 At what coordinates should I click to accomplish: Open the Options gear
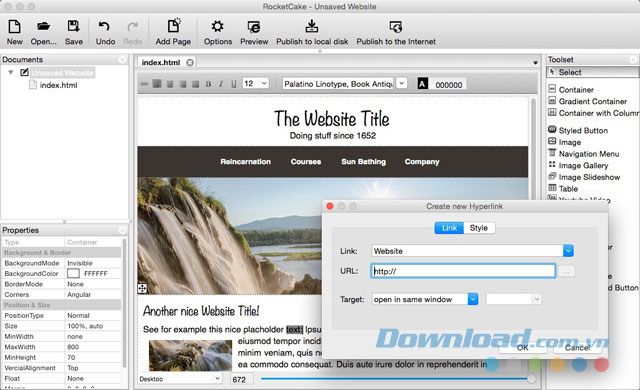point(218,33)
